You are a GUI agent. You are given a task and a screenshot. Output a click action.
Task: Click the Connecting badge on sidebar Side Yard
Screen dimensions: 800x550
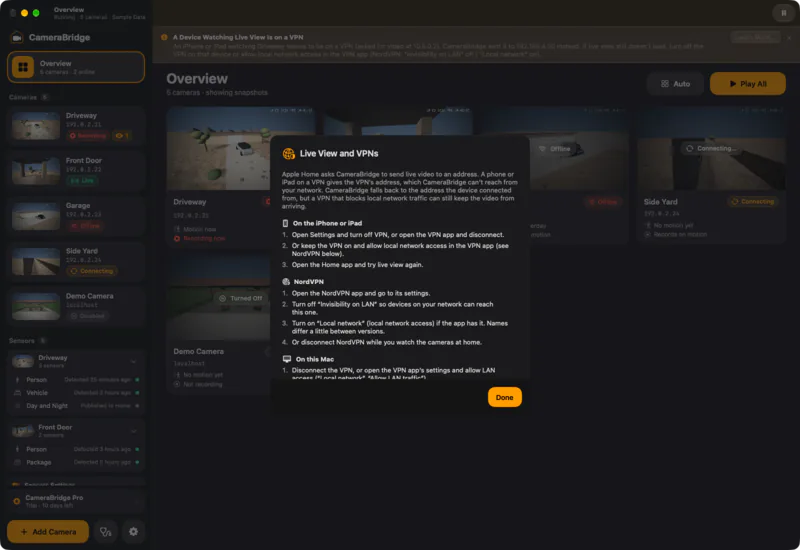(x=92, y=270)
